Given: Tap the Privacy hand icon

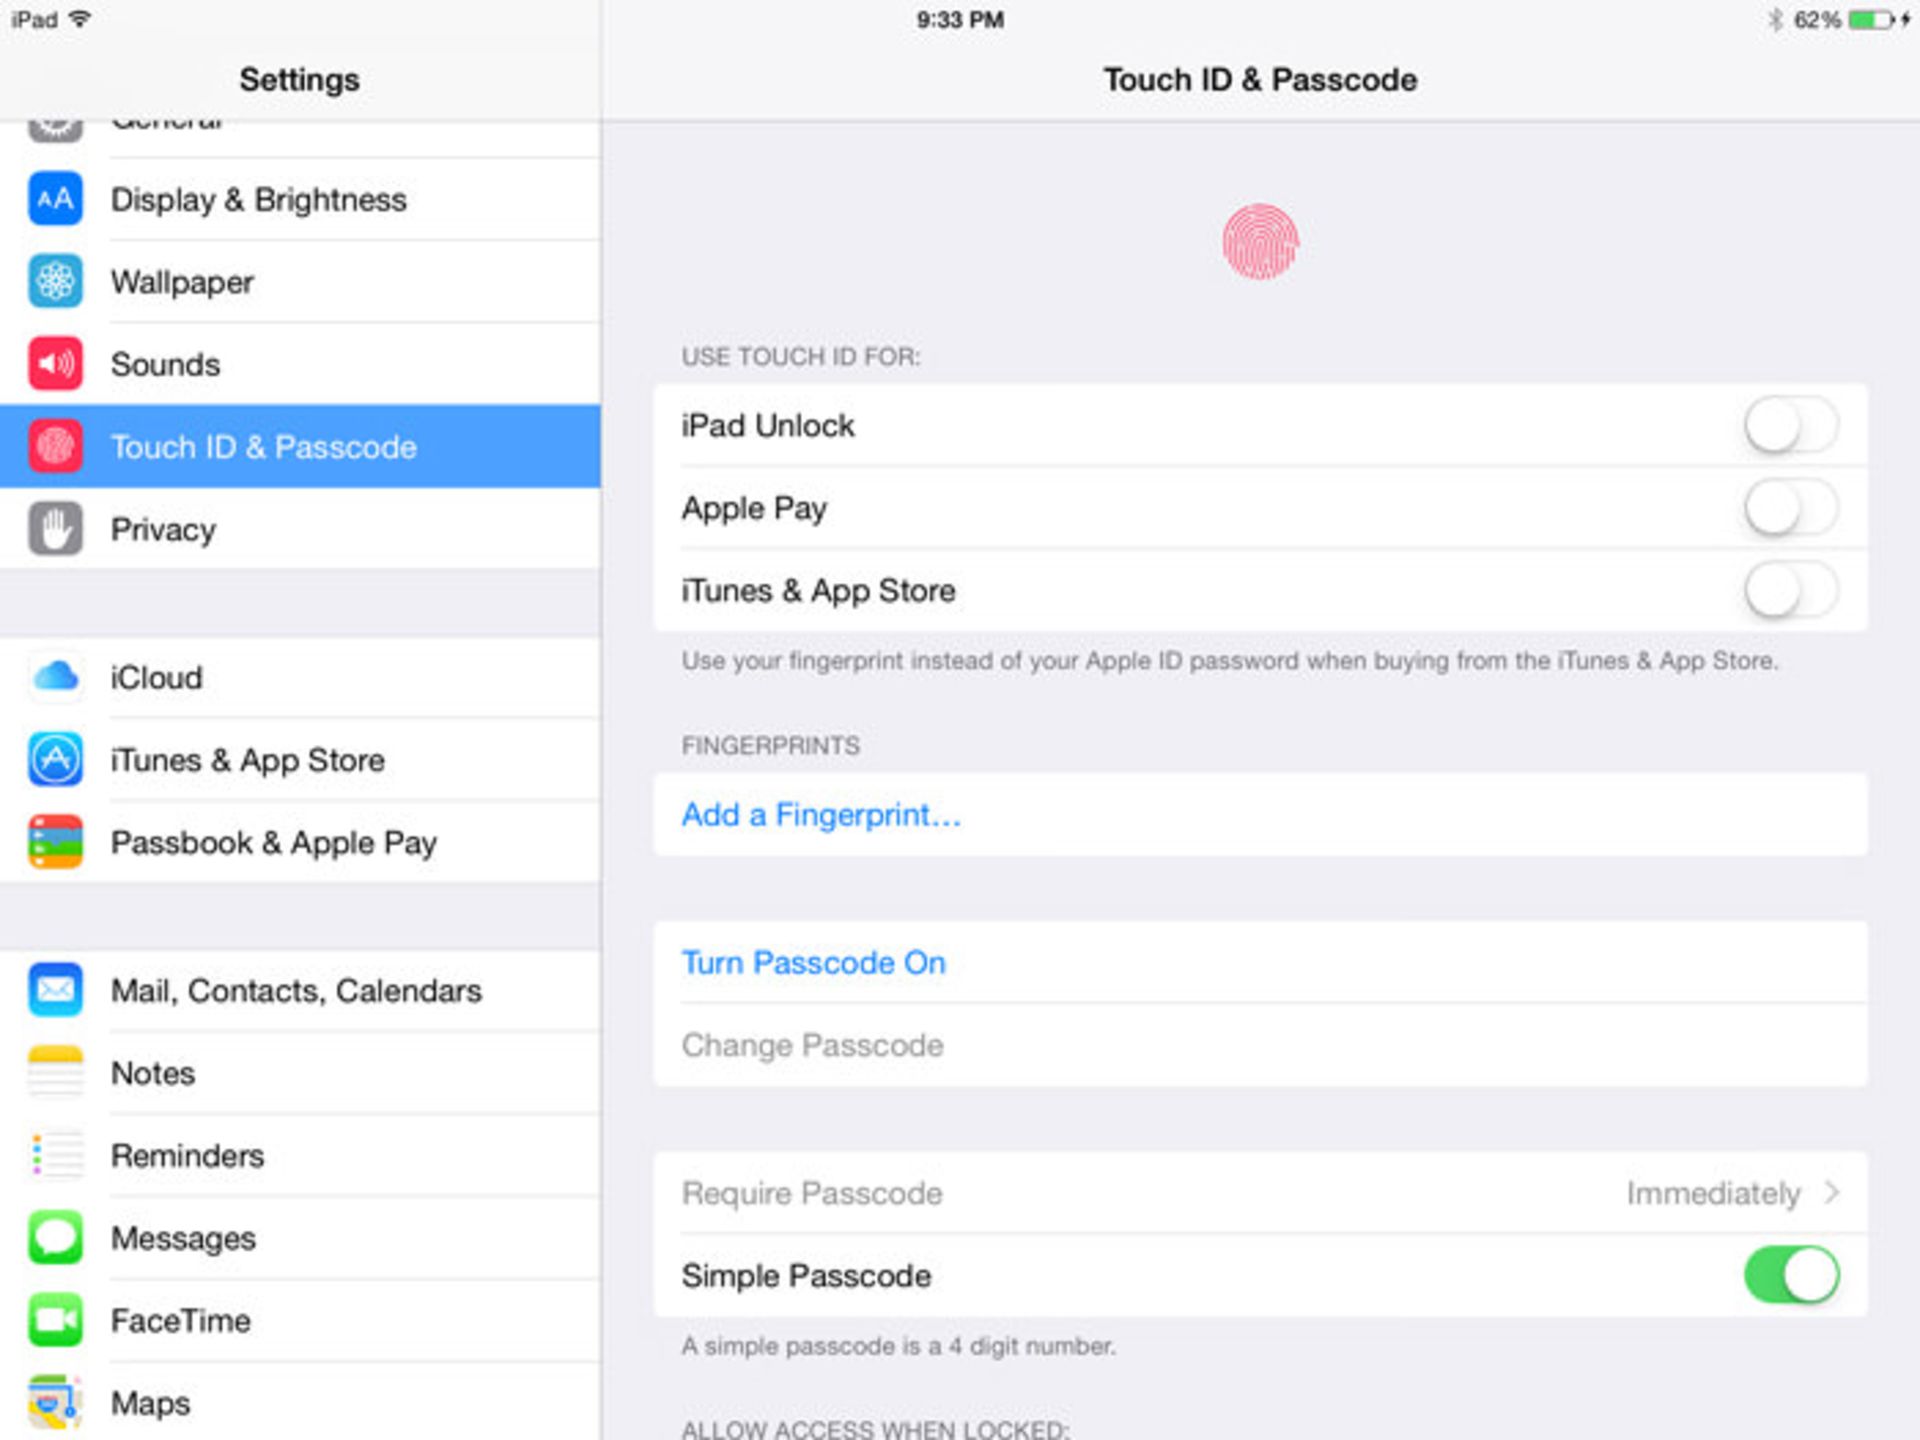Looking at the screenshot, I should [55, 529].
